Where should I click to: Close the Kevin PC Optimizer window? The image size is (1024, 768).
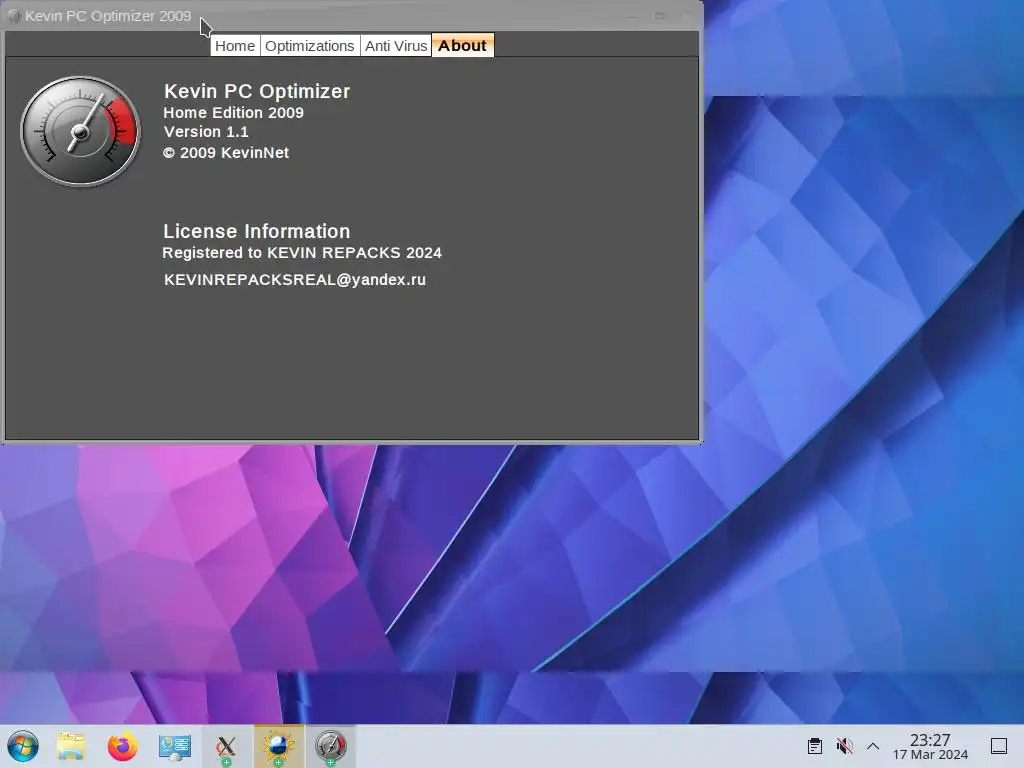tap(686, 16)
